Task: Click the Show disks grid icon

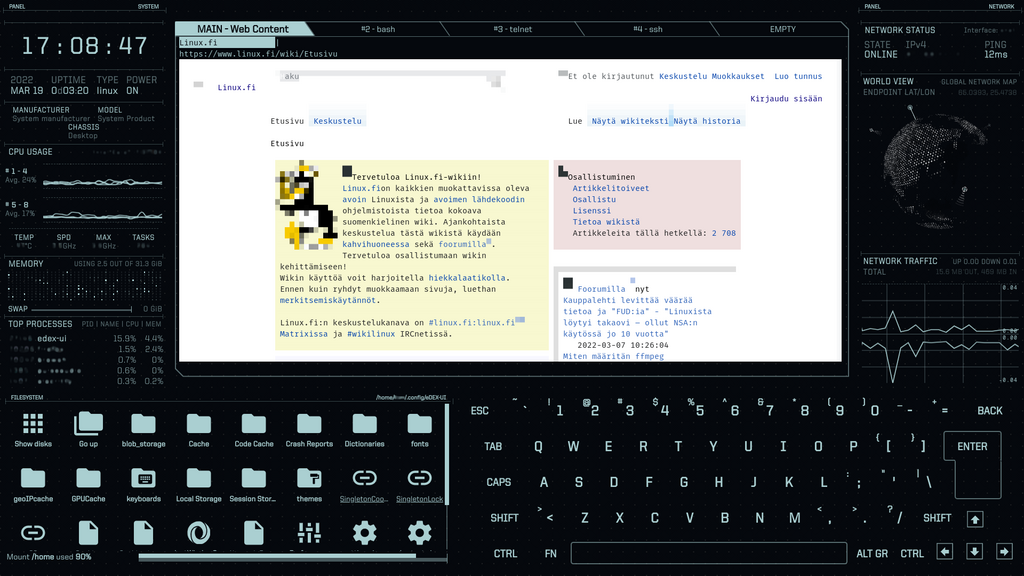Action: click(x=33, y=424)
